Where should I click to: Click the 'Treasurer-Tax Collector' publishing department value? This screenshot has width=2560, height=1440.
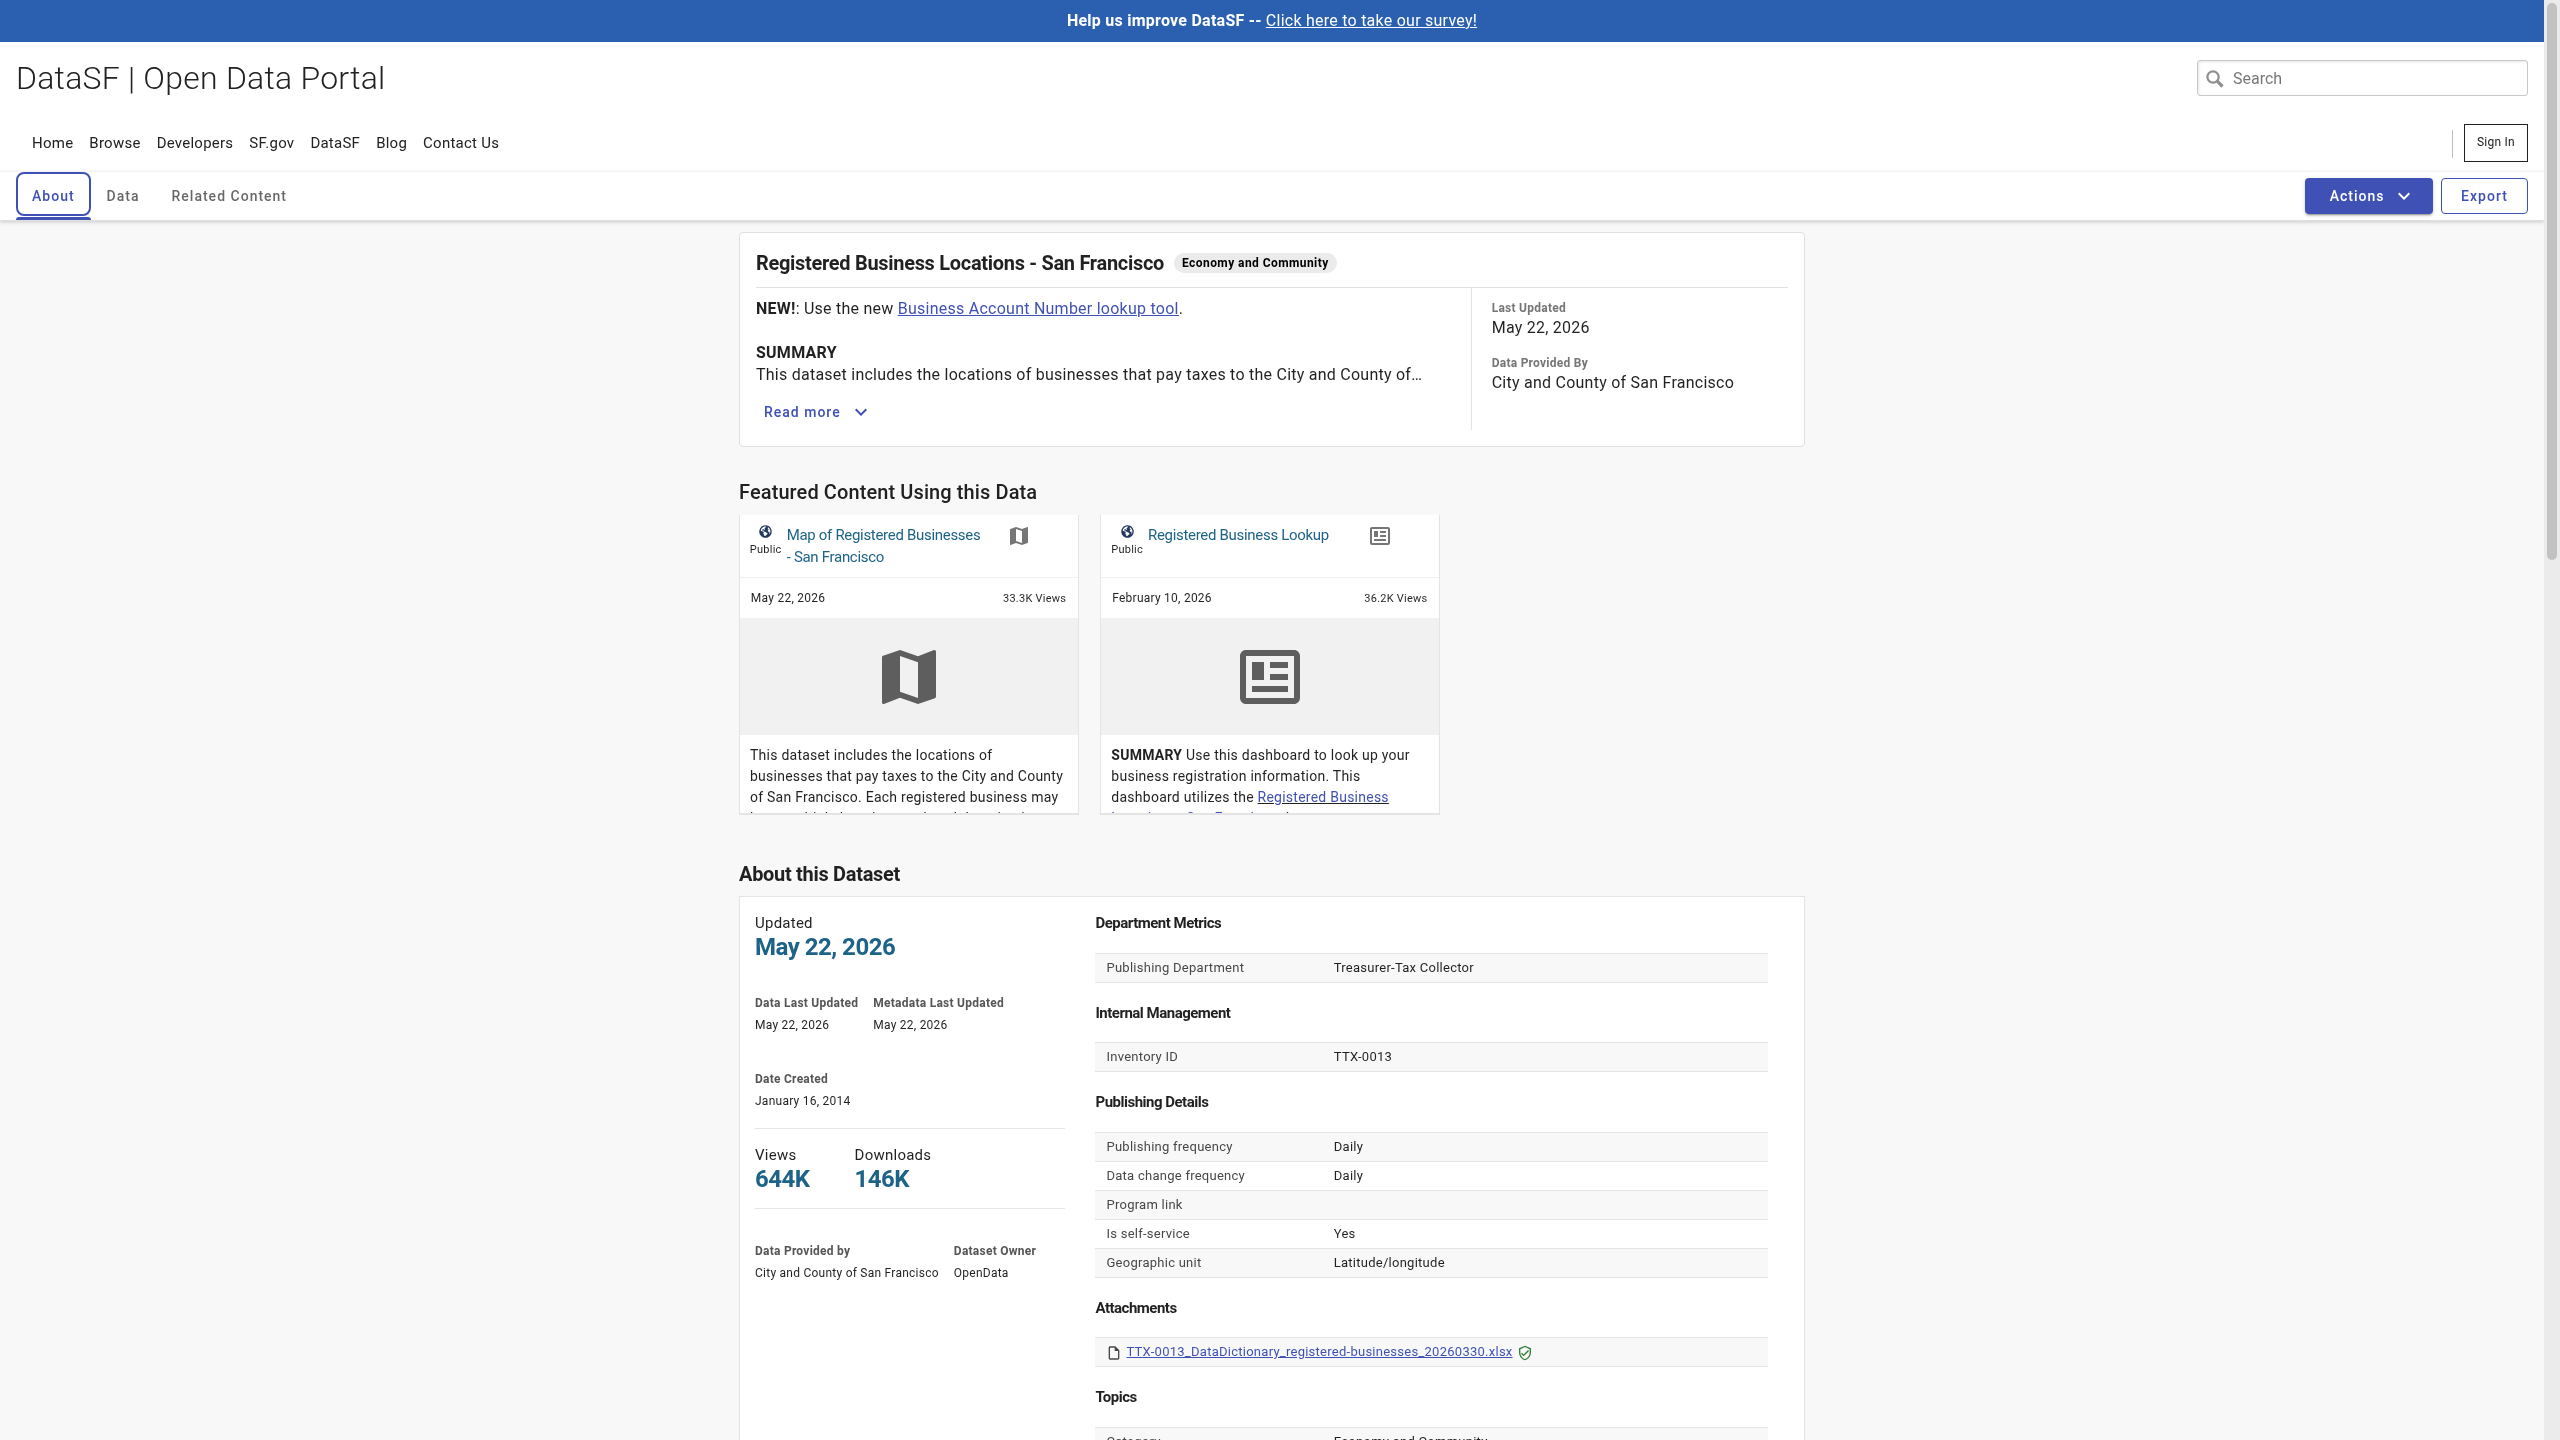point(1403,968)
